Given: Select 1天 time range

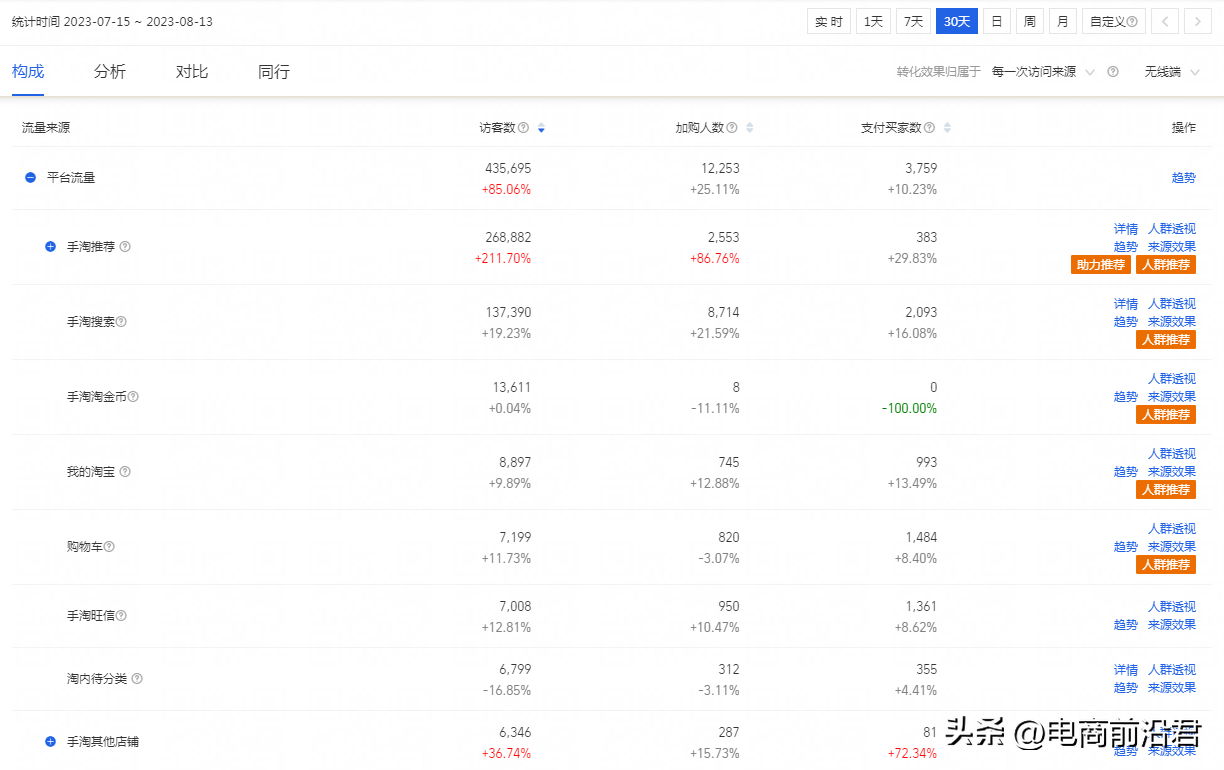Looking at the screenshot, I should tap(873, 21).
